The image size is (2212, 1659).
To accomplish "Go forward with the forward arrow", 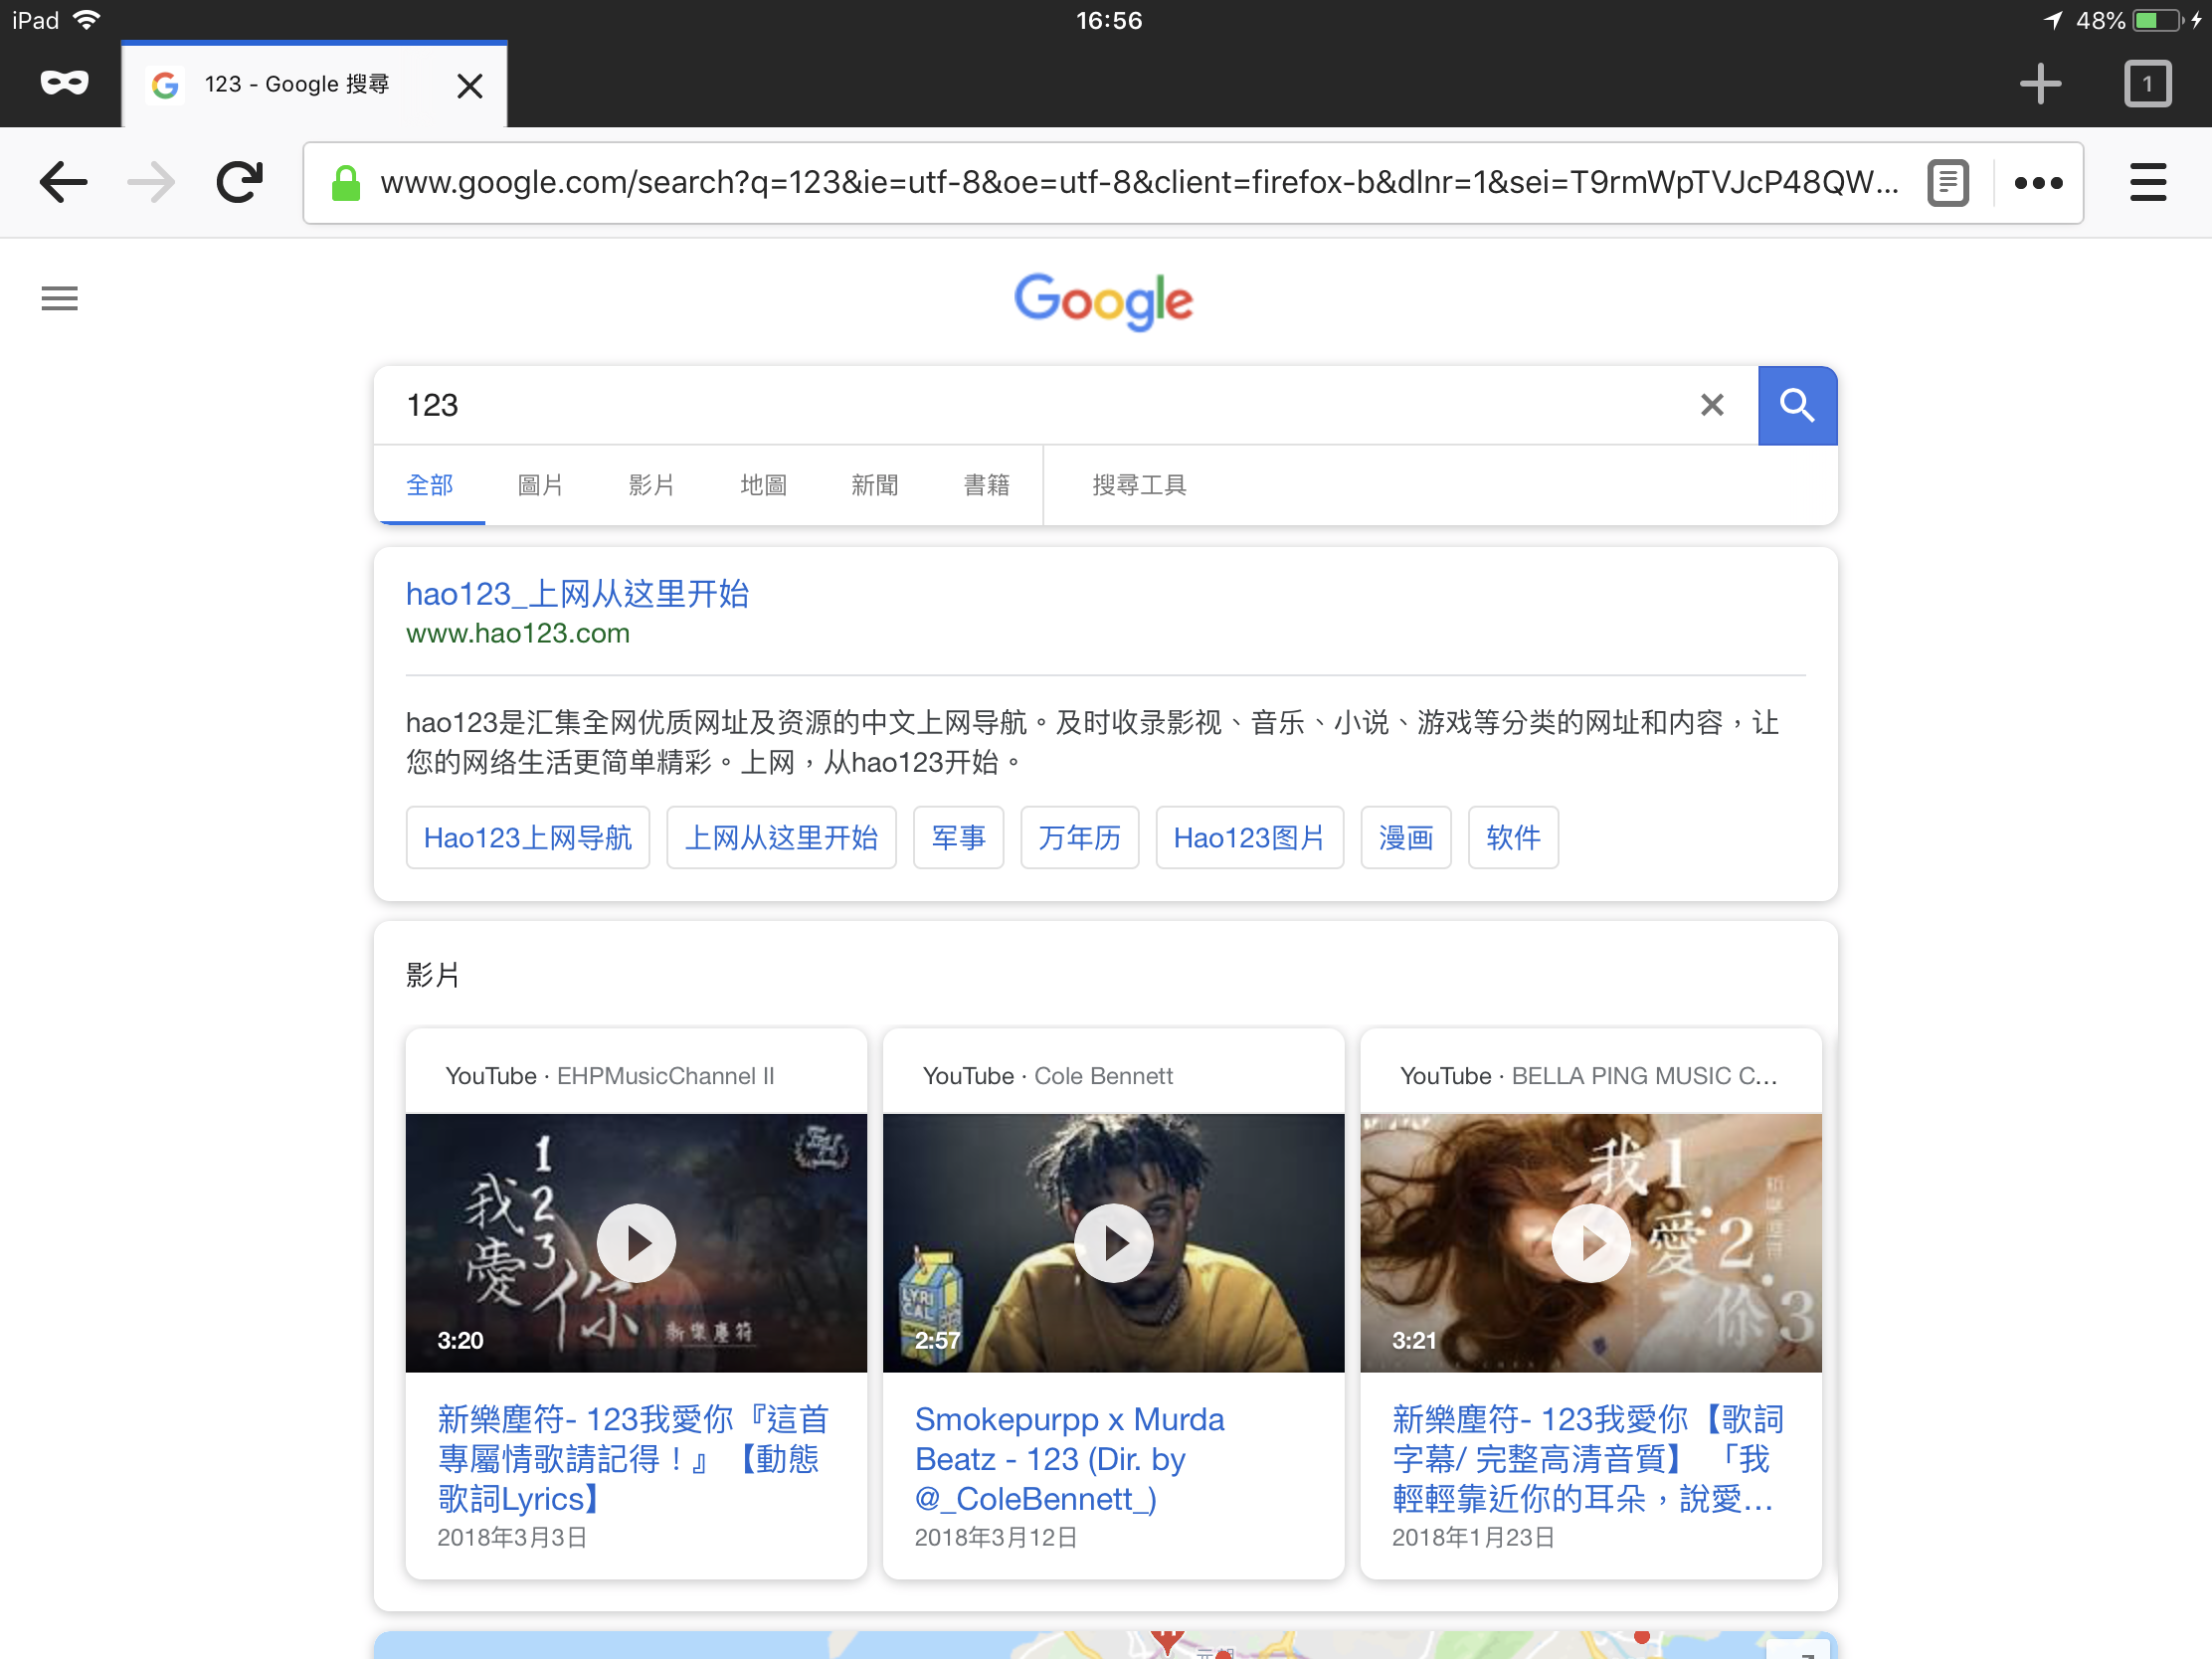I will [152, 182].
